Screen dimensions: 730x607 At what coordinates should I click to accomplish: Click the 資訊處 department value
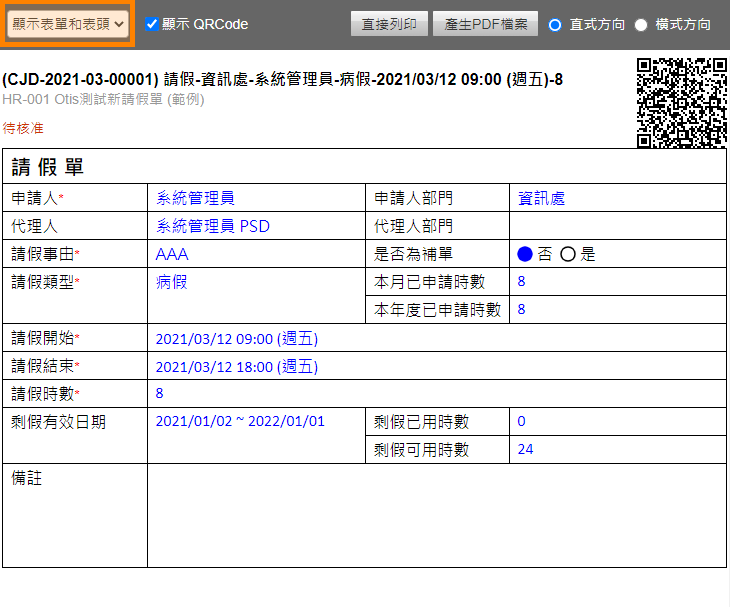point(541,198)
